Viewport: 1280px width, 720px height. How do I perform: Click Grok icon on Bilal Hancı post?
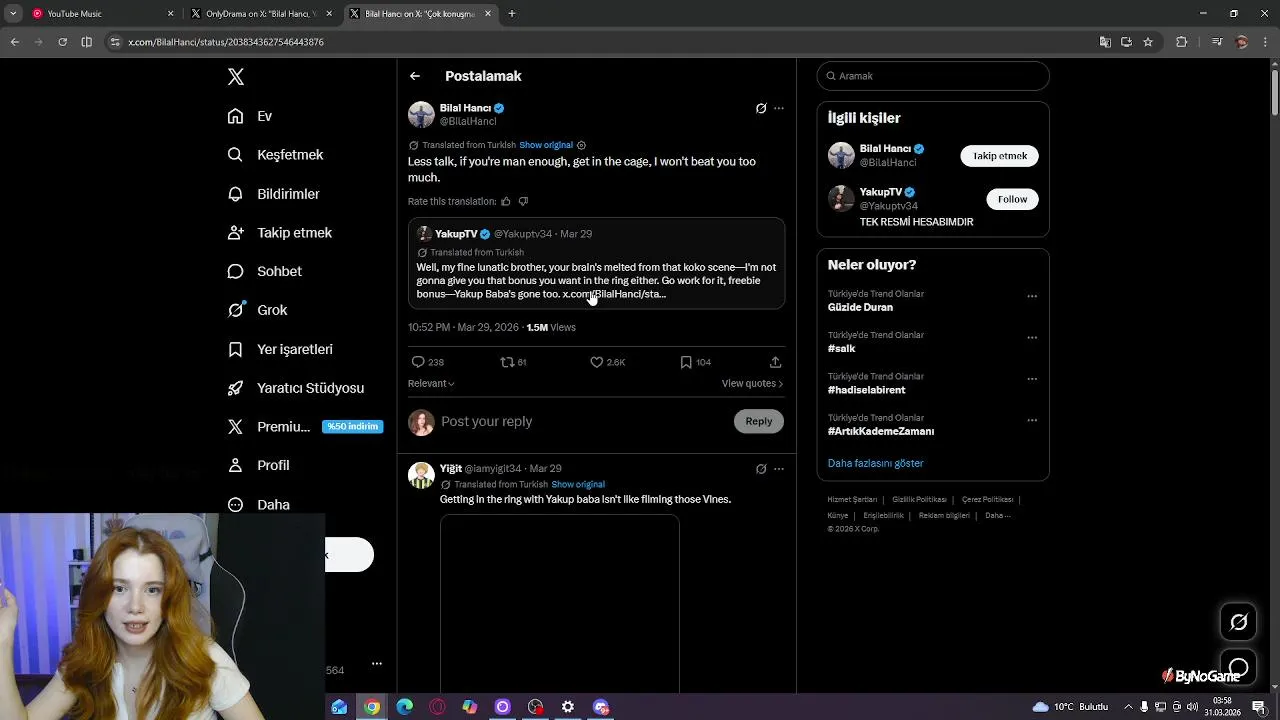point(761,108)
